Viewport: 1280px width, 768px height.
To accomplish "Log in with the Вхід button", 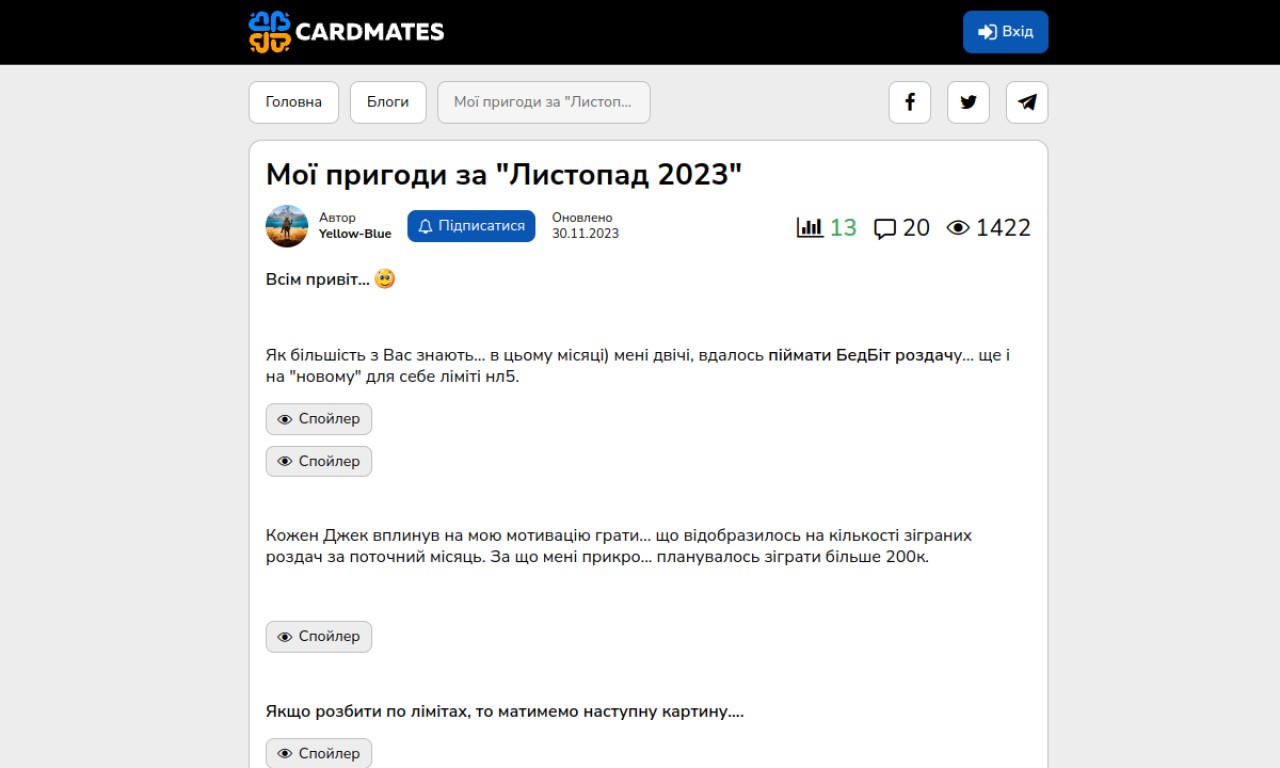I will click(1006, 32).
